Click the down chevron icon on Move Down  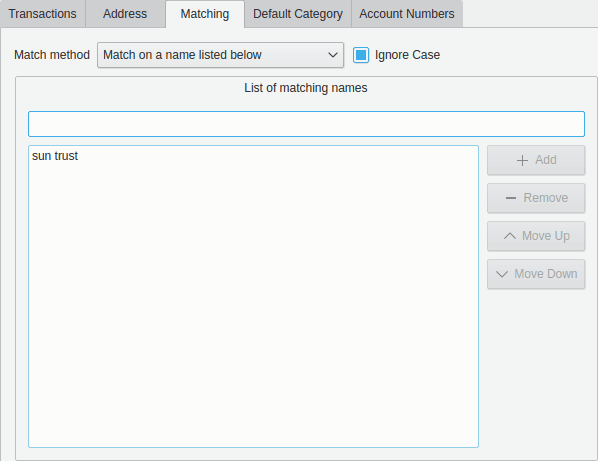click(x=502, y=274)
